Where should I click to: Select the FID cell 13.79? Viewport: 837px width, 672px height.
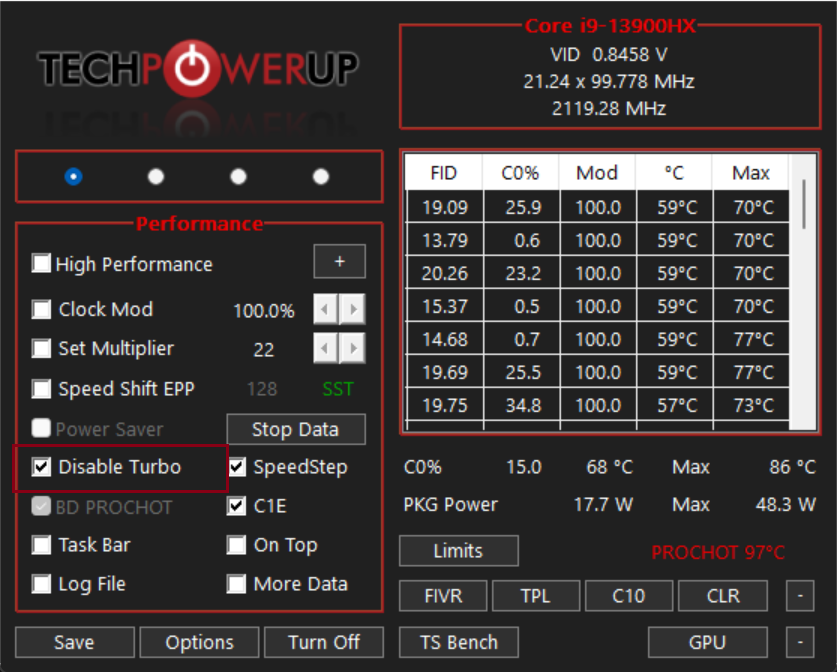[445, 240]
